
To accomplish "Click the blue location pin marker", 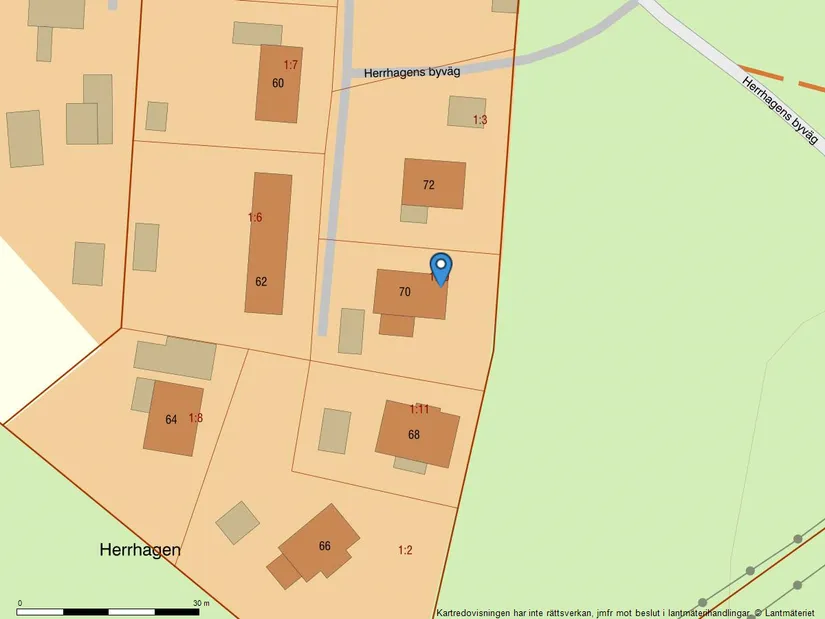I will [x=440, y=268].
